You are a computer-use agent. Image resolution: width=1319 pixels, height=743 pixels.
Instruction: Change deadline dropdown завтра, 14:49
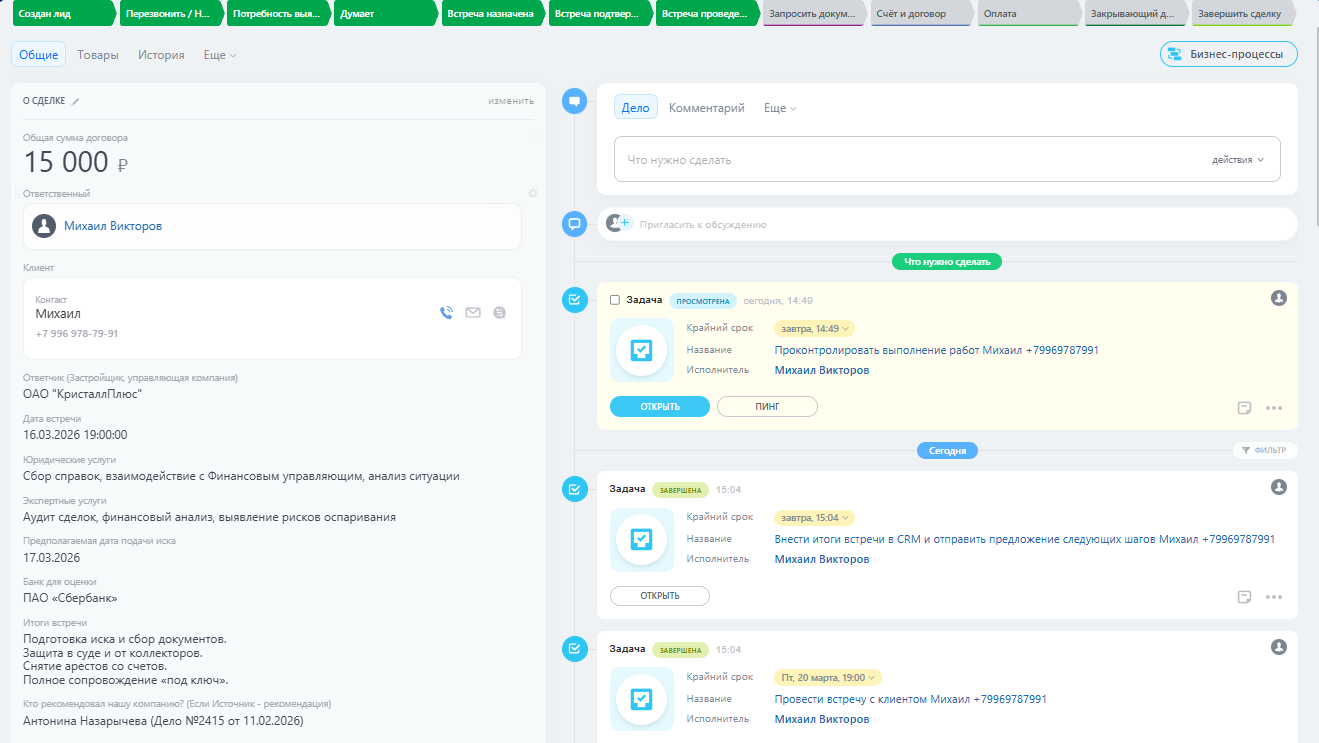pyautogui.click(x=814, y=328)
